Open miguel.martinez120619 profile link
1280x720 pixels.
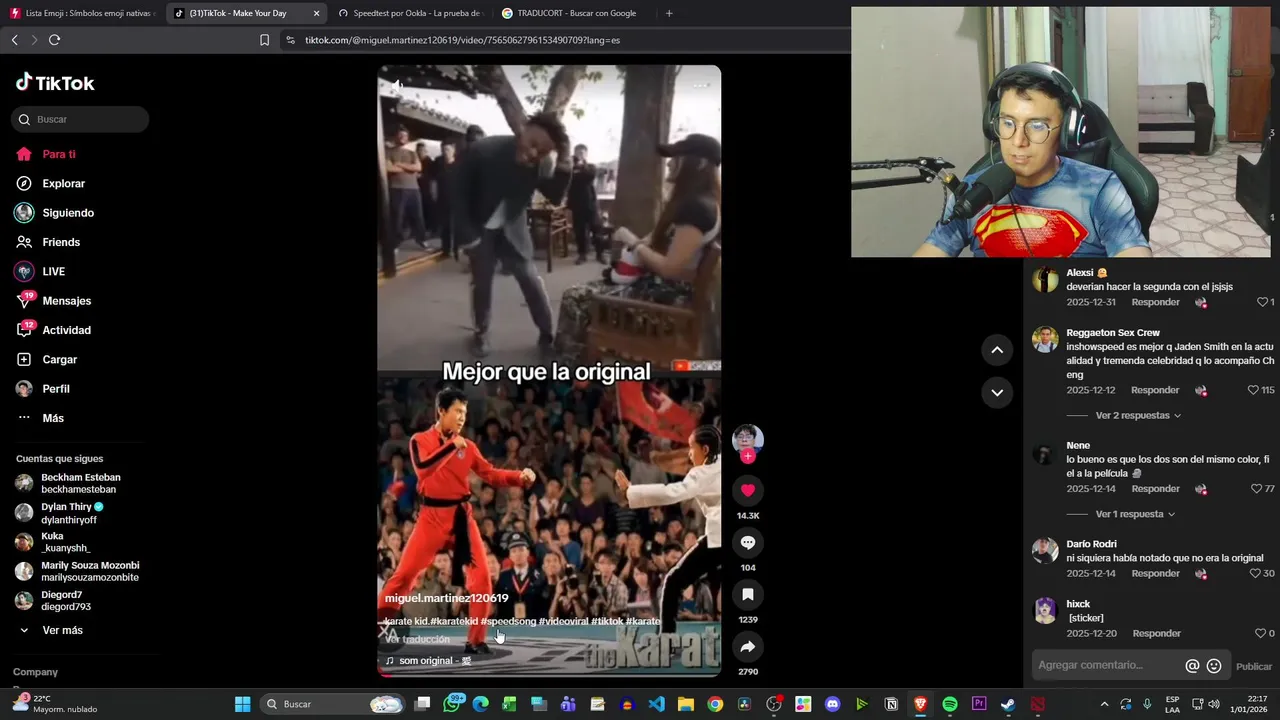[446, 598]
